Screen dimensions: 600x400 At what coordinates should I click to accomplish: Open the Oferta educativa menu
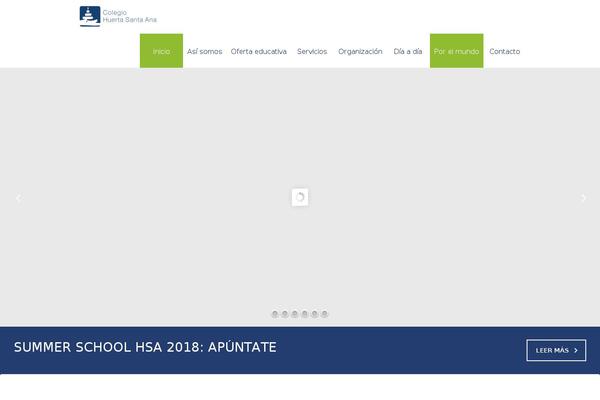pos(259,51)
